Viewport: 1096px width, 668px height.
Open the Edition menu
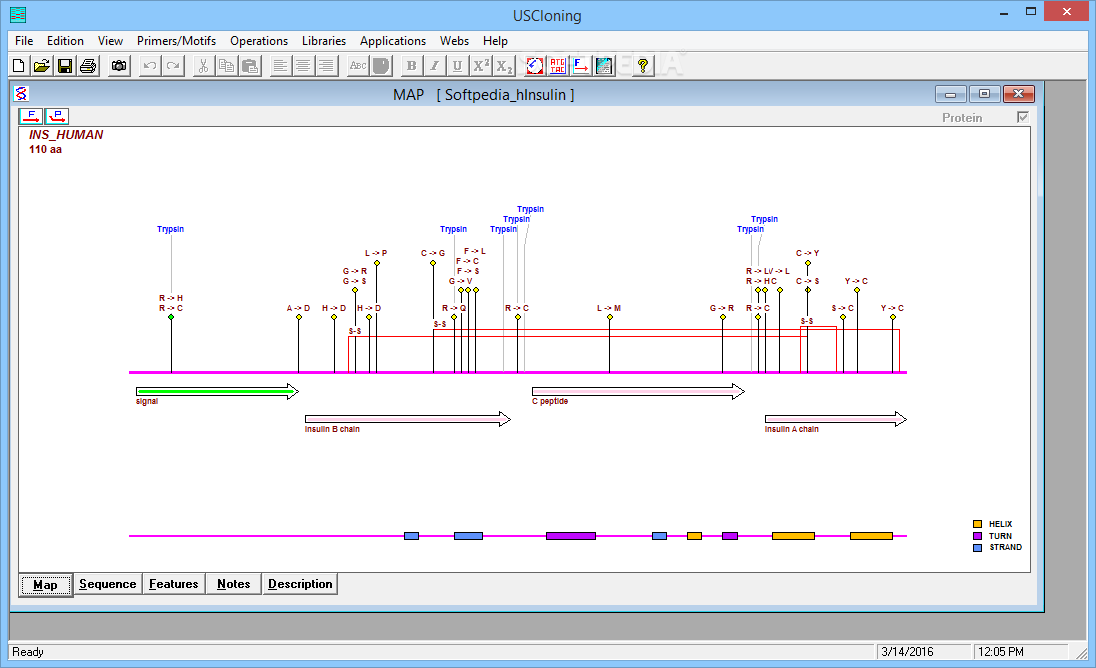click(65, 41)
